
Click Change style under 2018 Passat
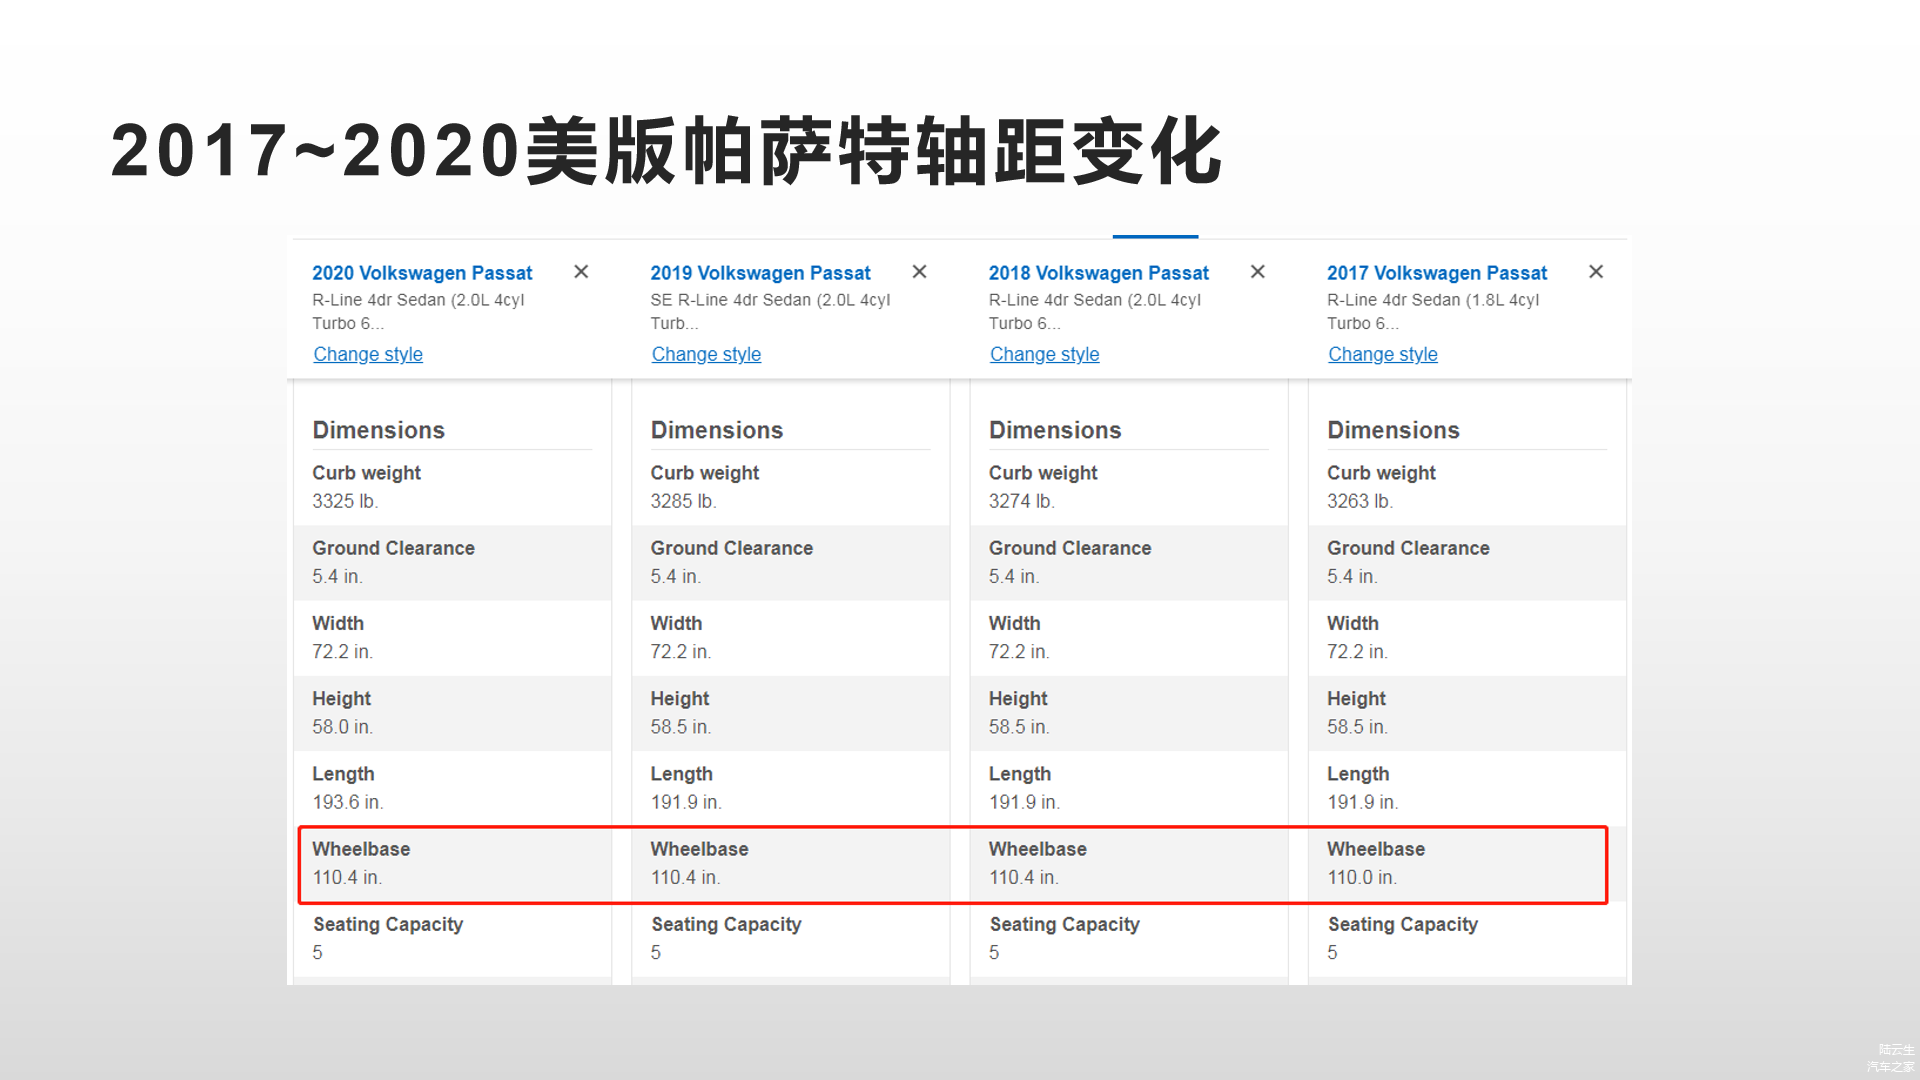tap(1044, 354)
